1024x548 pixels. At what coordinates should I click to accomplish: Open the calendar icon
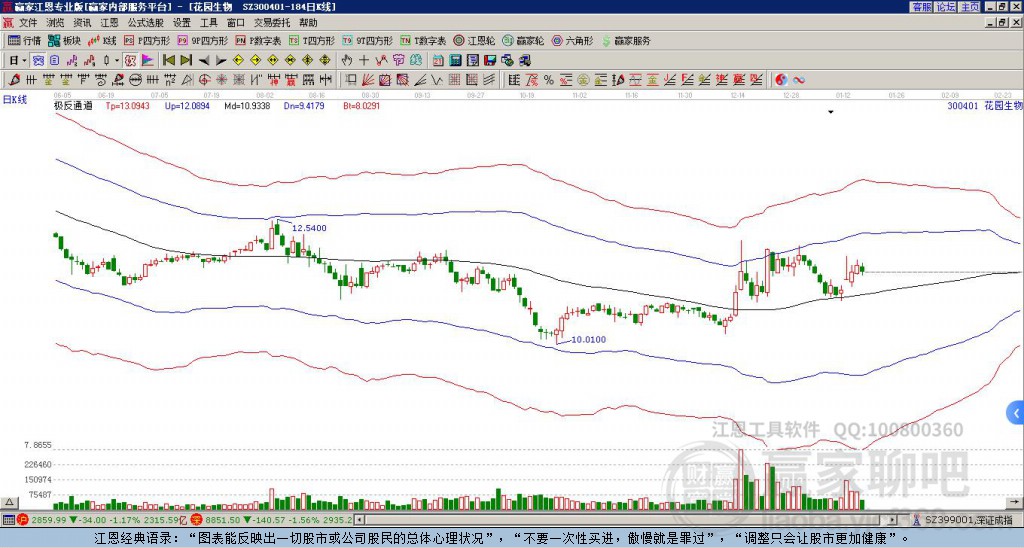point(438,61)
